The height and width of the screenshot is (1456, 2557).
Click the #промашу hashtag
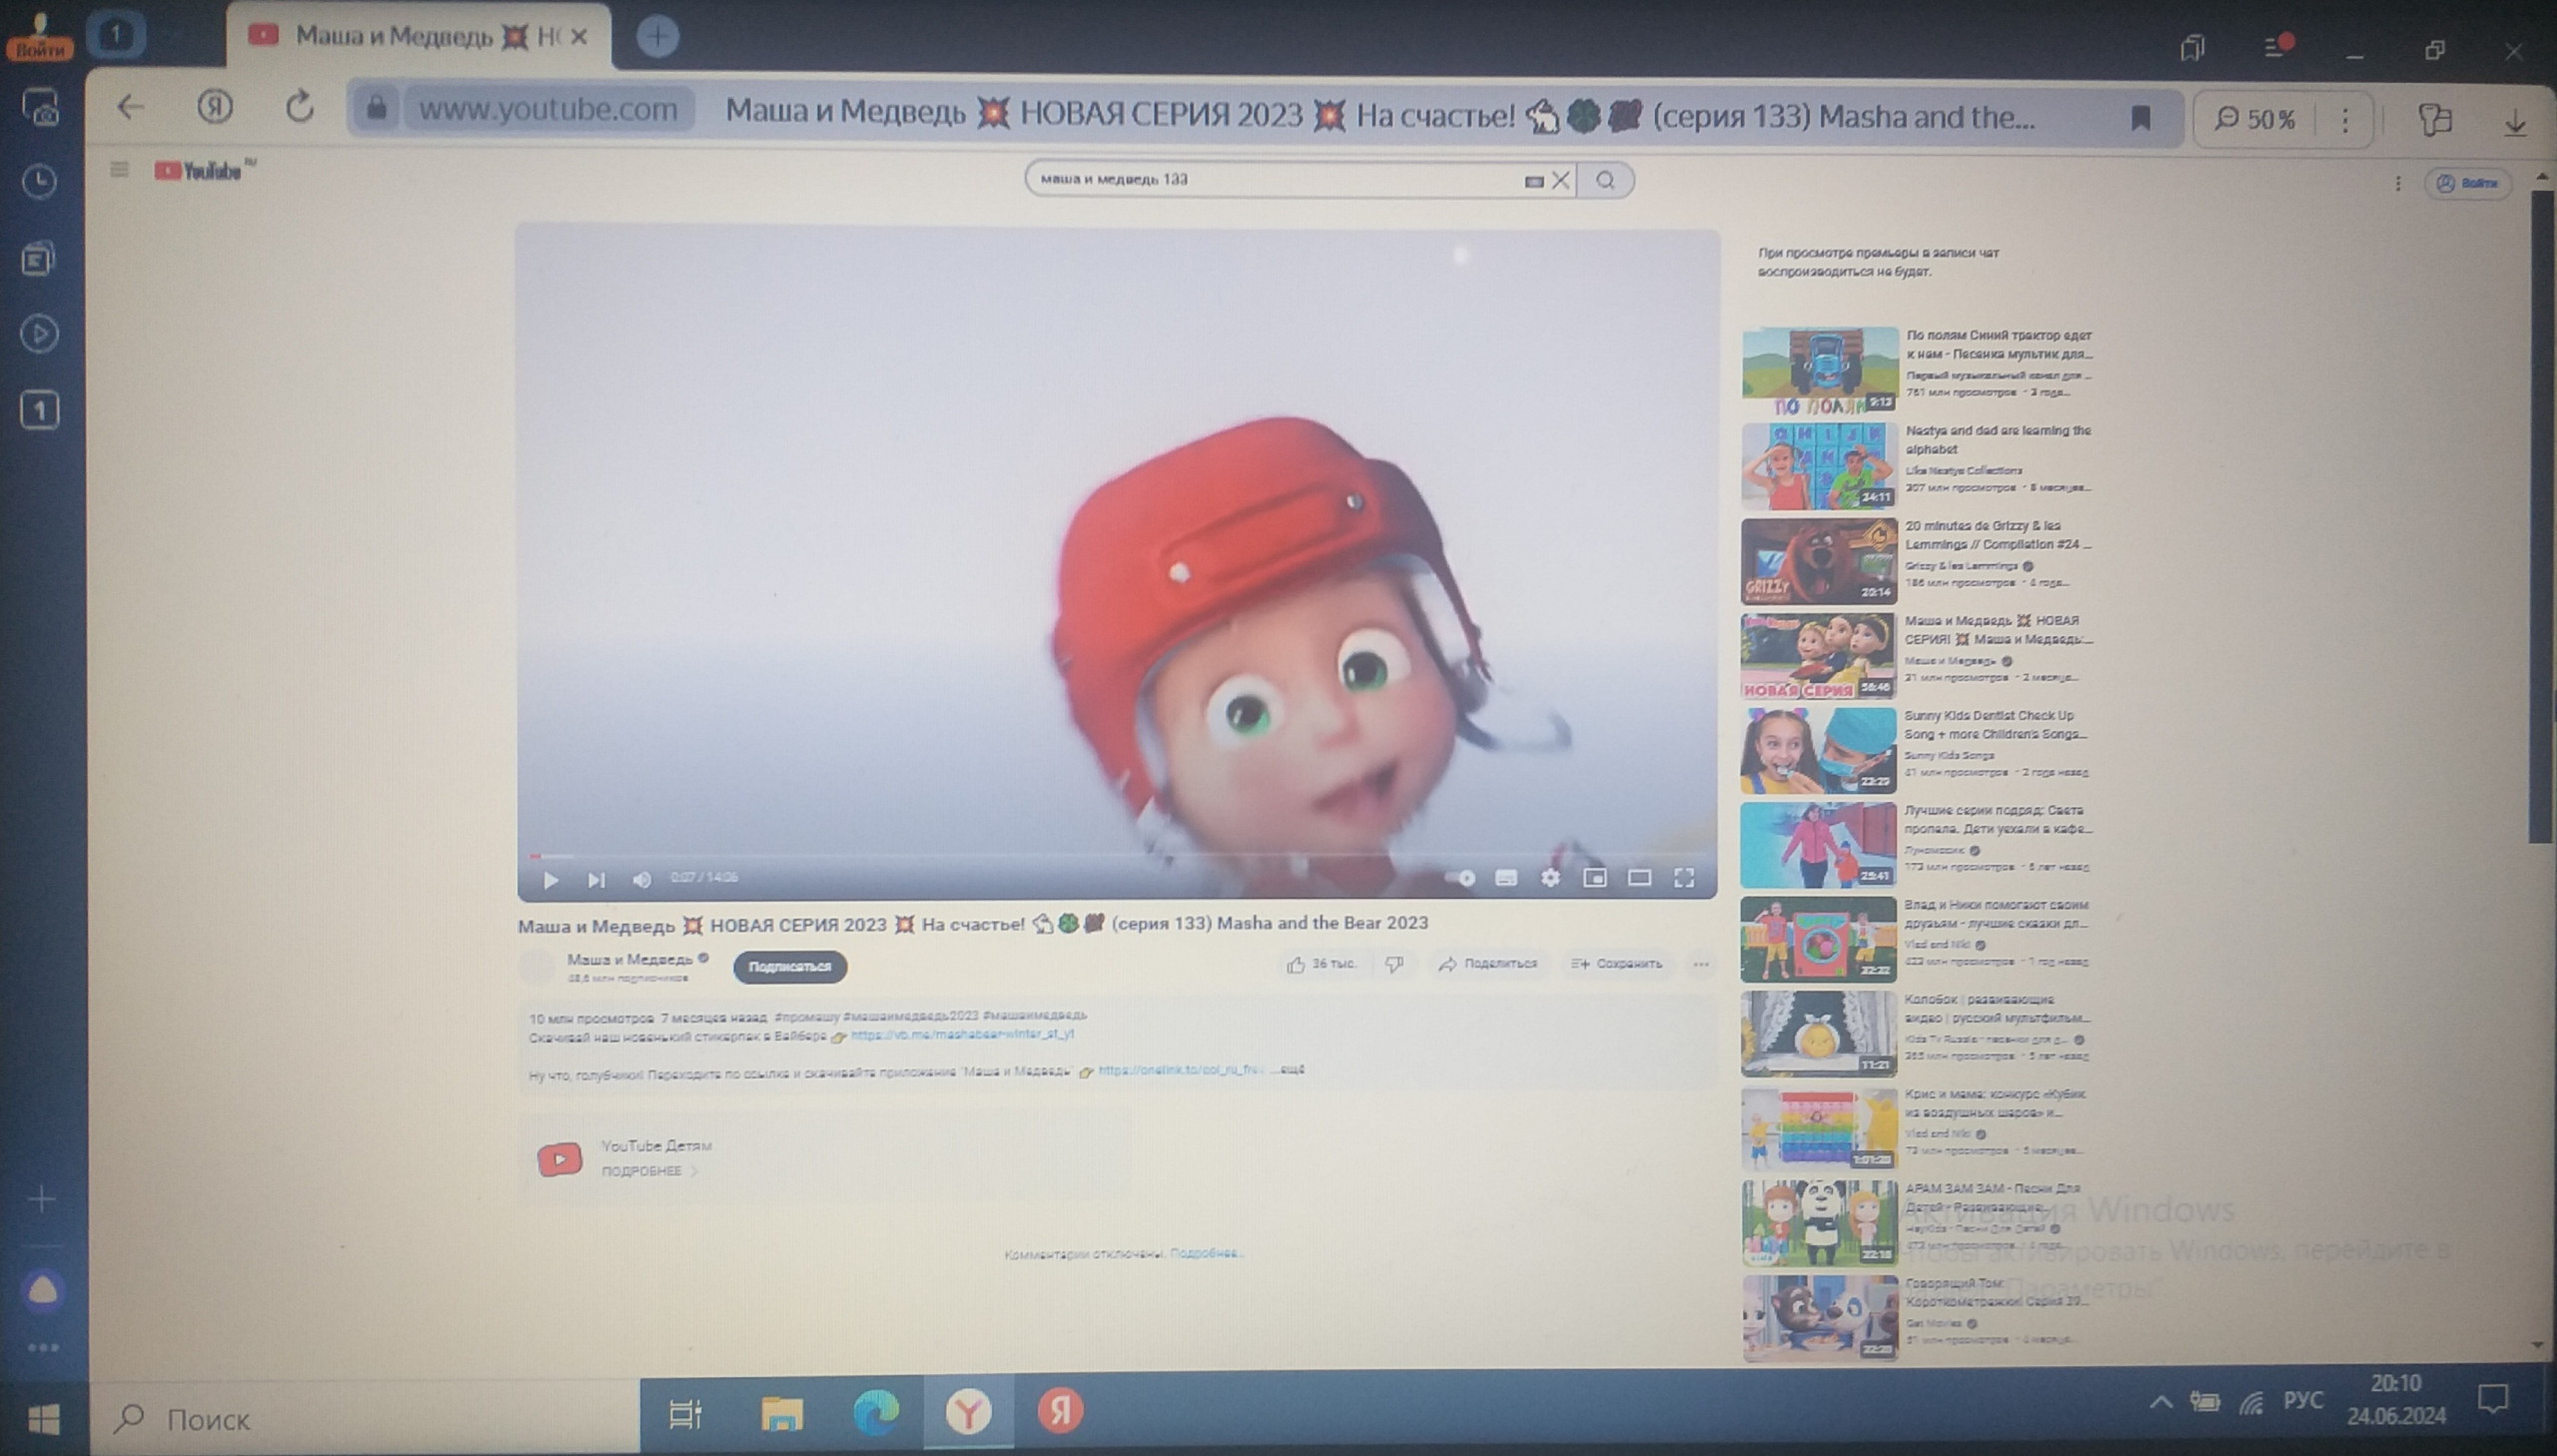pyautogui.click(x=807, y=1017)
